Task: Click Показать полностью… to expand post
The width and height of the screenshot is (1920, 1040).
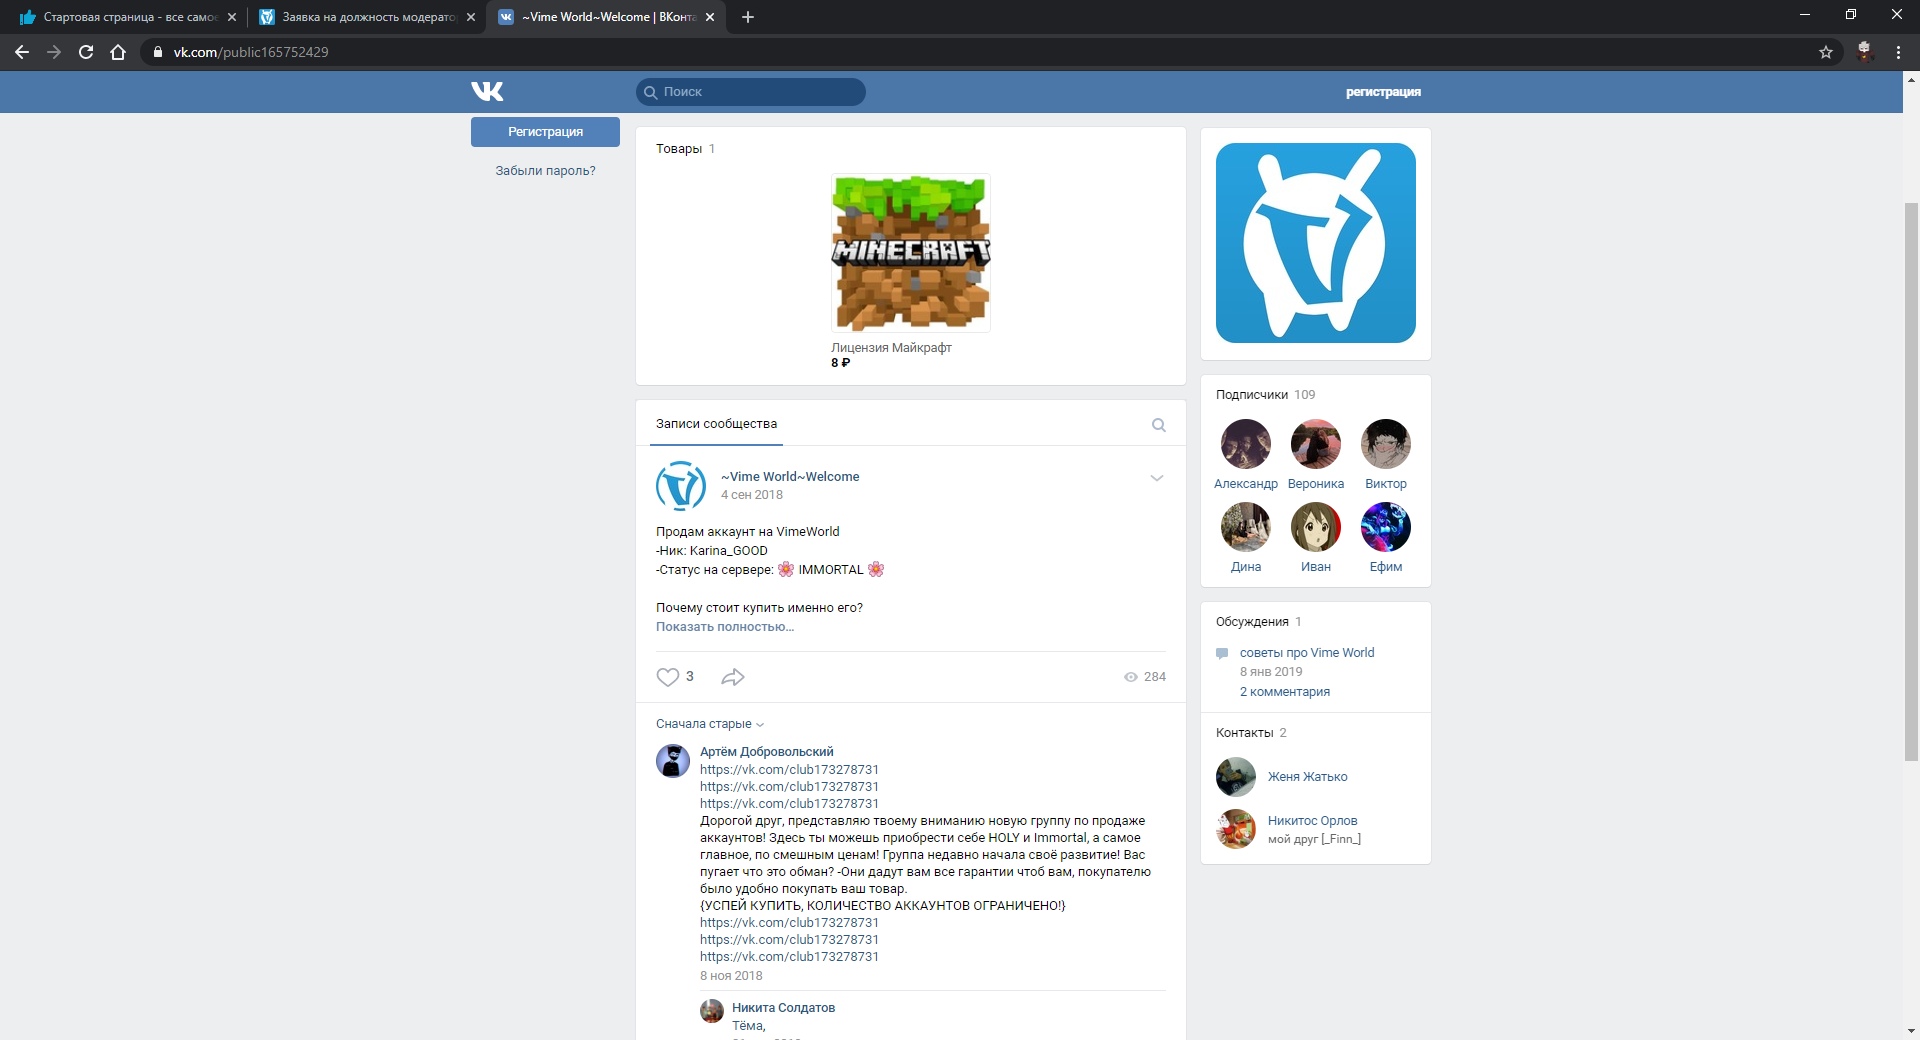Action: (725, 627)
